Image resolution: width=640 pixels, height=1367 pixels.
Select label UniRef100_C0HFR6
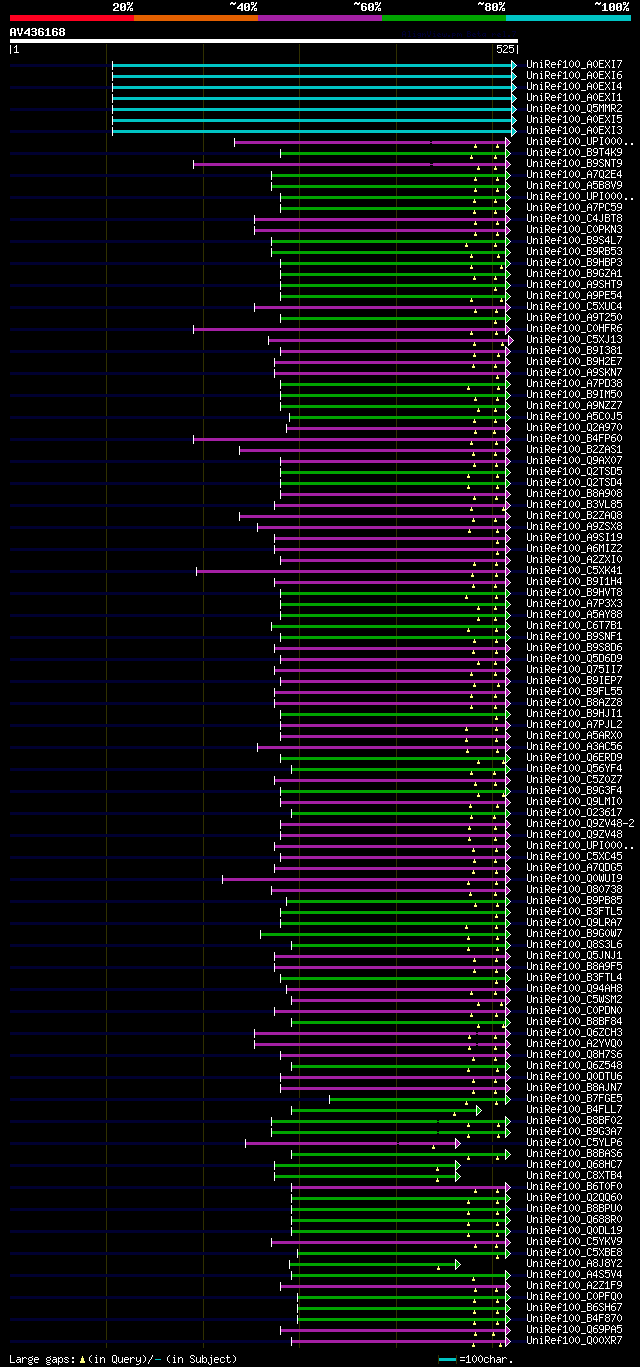click(574, 328)
